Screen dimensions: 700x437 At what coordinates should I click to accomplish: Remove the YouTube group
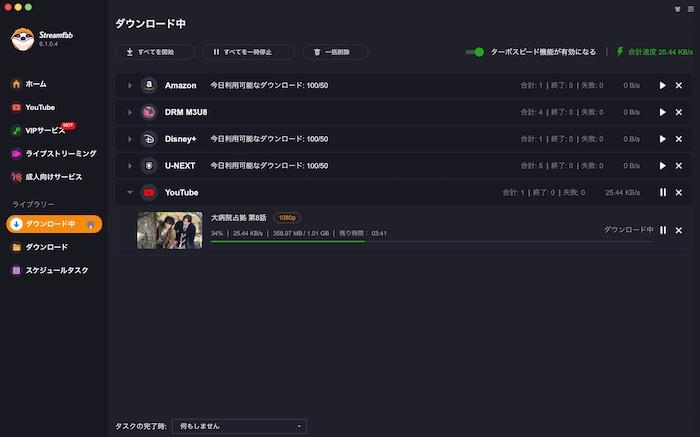(x=679, y=192)
